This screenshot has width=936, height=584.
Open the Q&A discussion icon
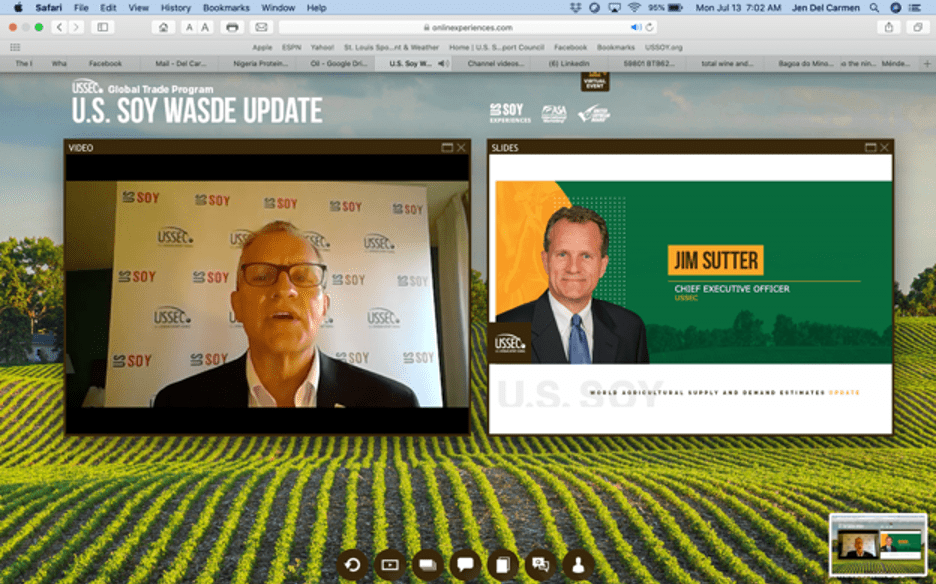(540, 565)
